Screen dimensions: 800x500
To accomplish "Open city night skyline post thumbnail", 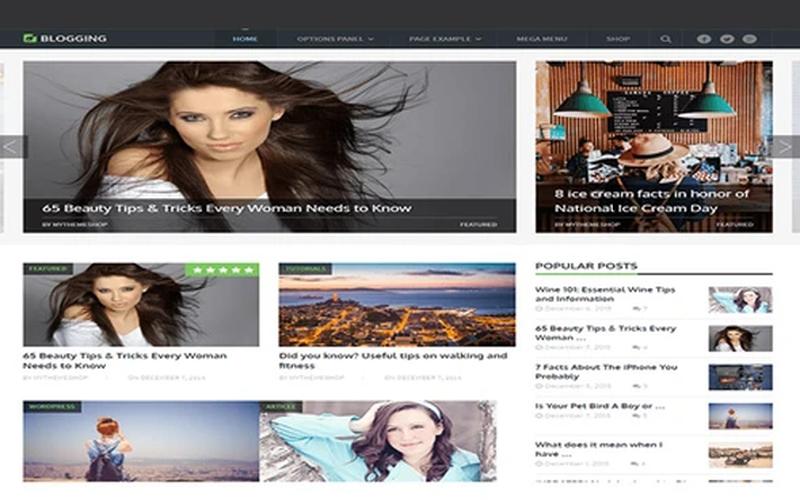I will pyautogui.click(x=397, y=305).
